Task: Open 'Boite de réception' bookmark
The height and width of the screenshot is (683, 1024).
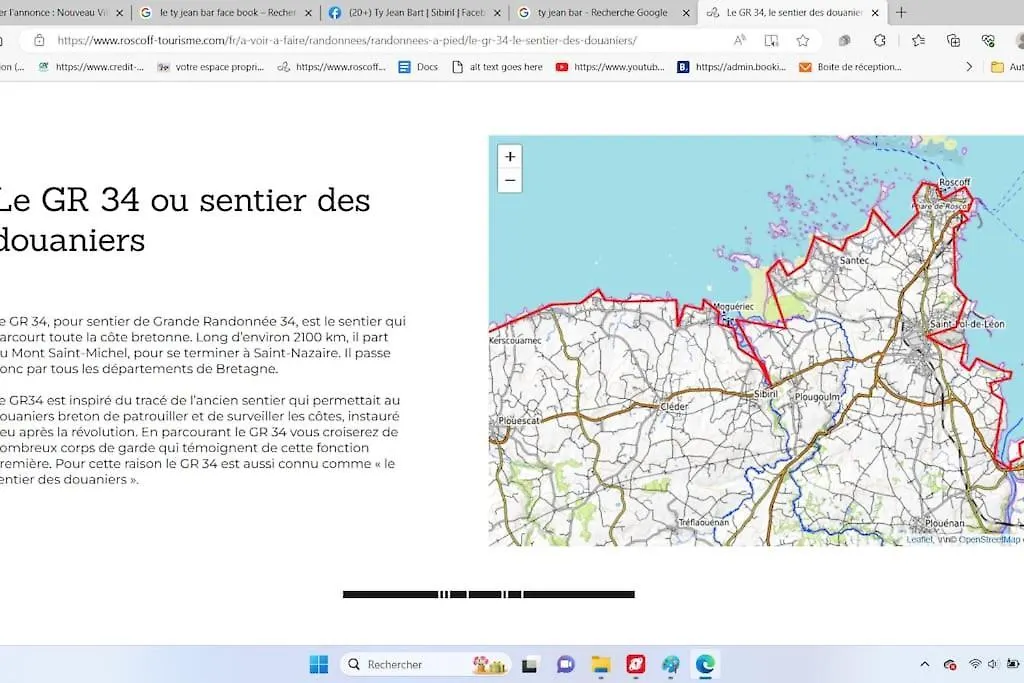Action: tap(851, 67)
